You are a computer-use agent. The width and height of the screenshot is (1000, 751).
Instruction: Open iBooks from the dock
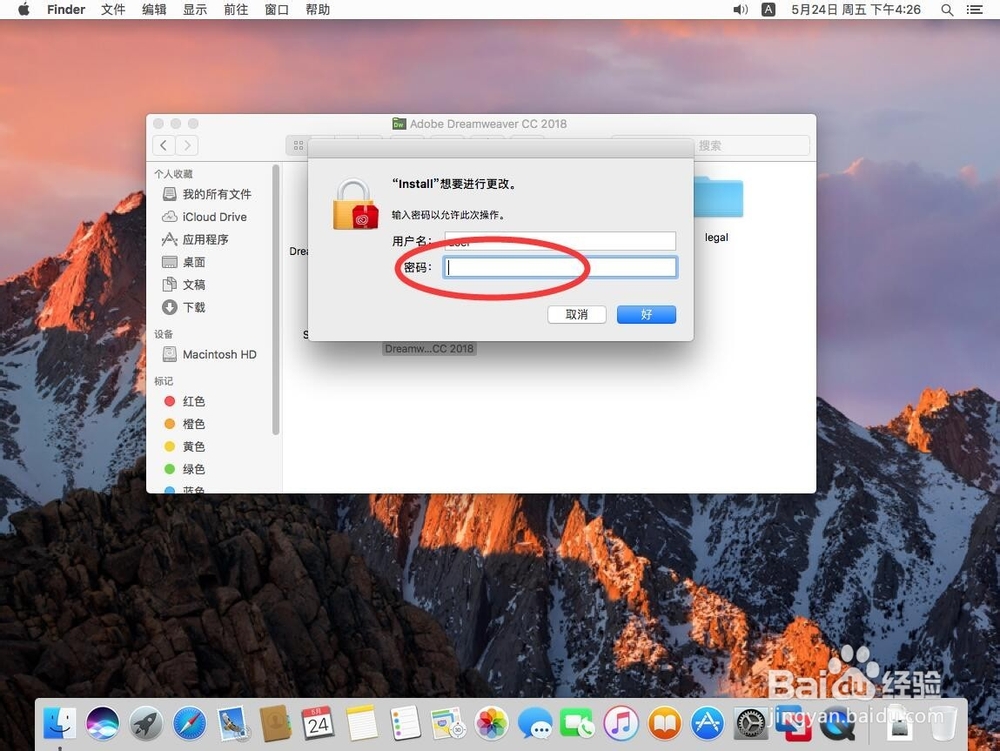[x=665, y=724]
